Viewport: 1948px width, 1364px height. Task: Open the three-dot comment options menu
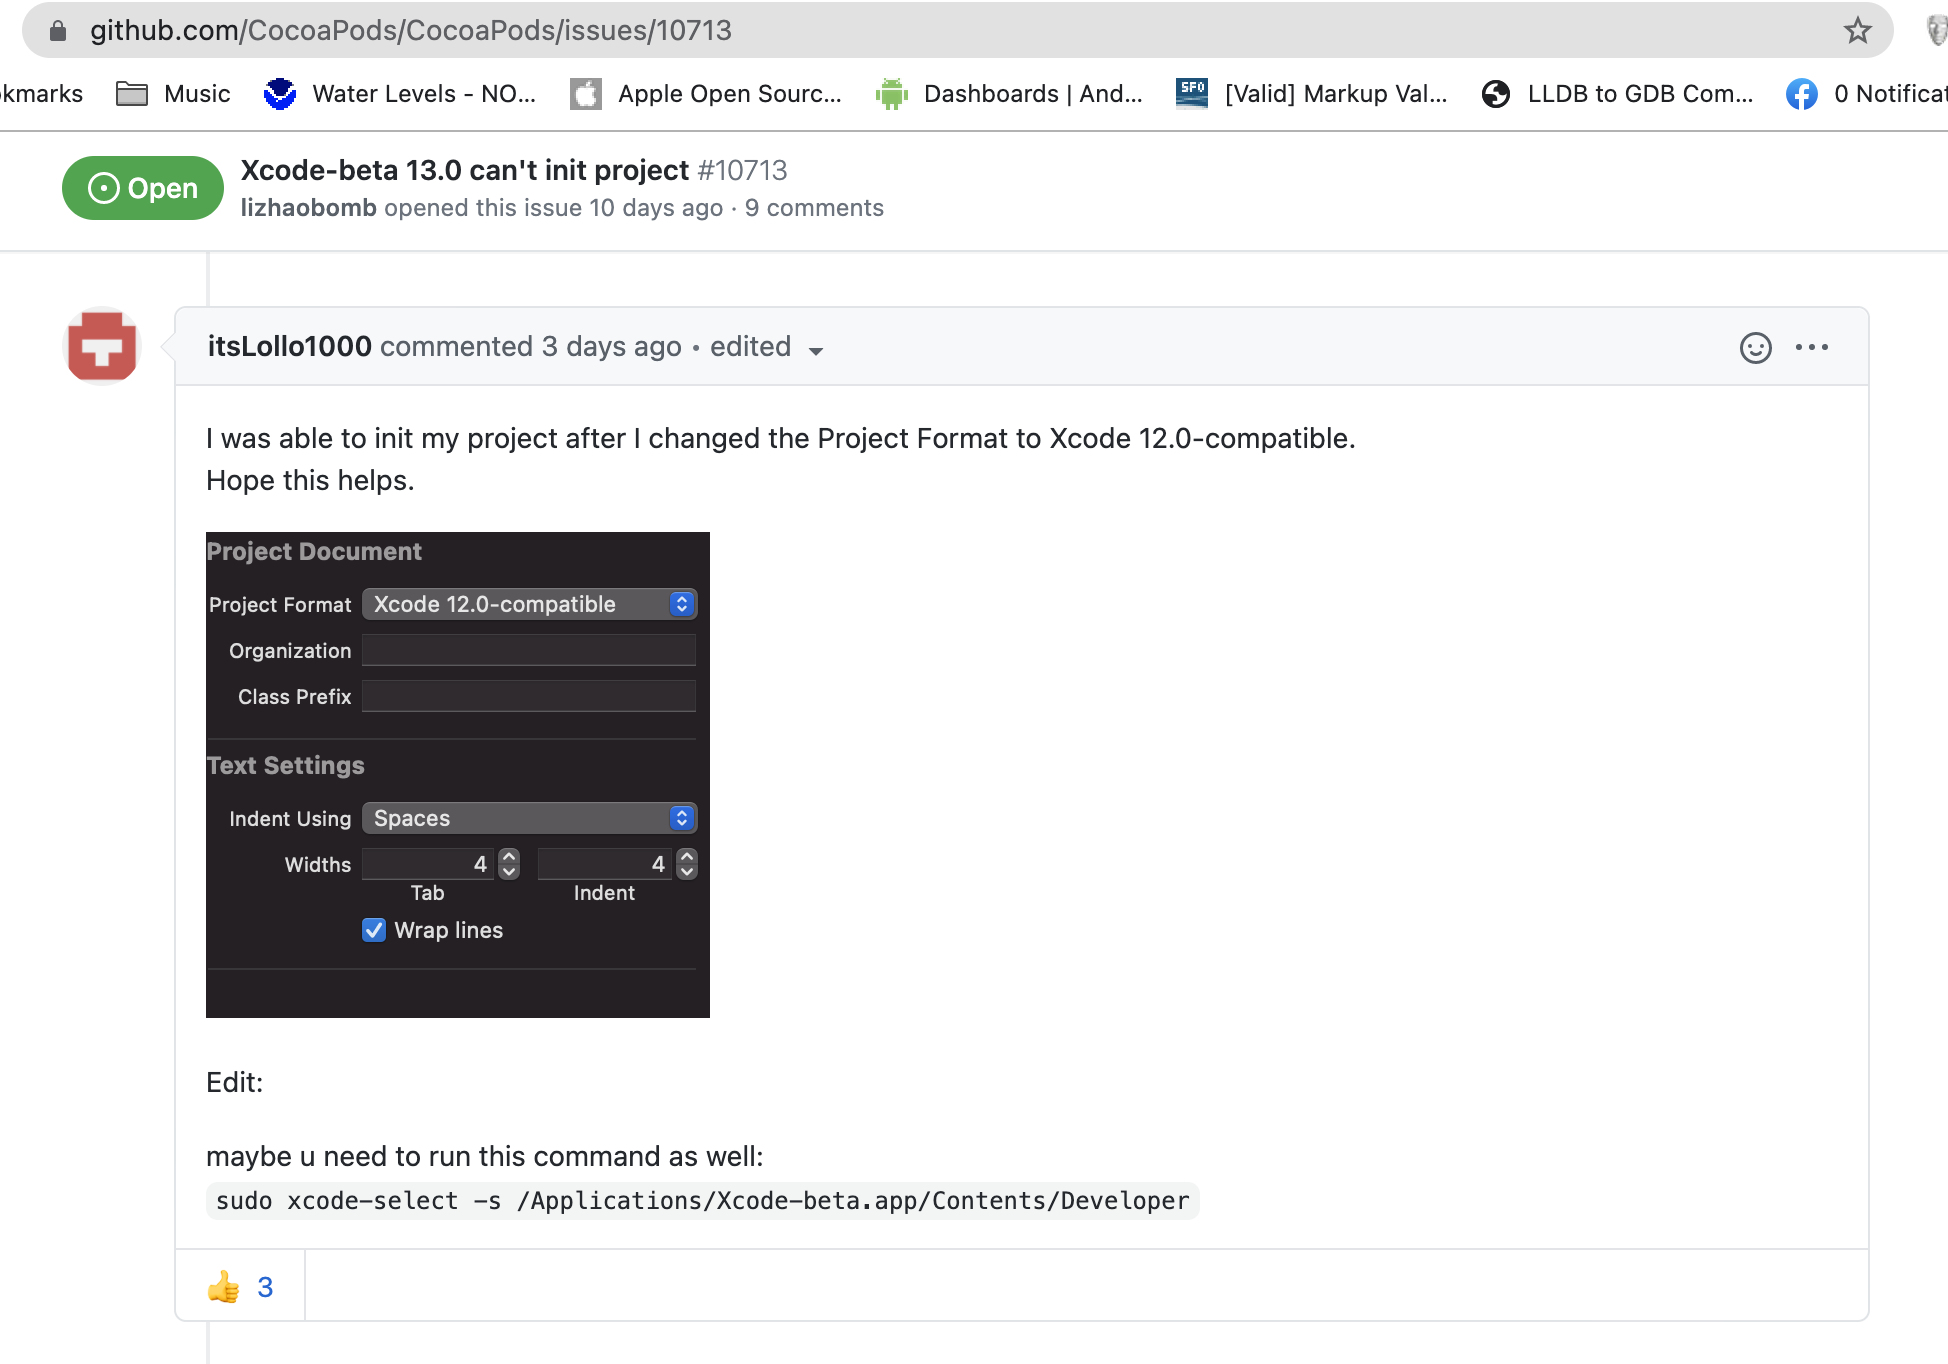pyautogui.click(x=1811, y=347)
